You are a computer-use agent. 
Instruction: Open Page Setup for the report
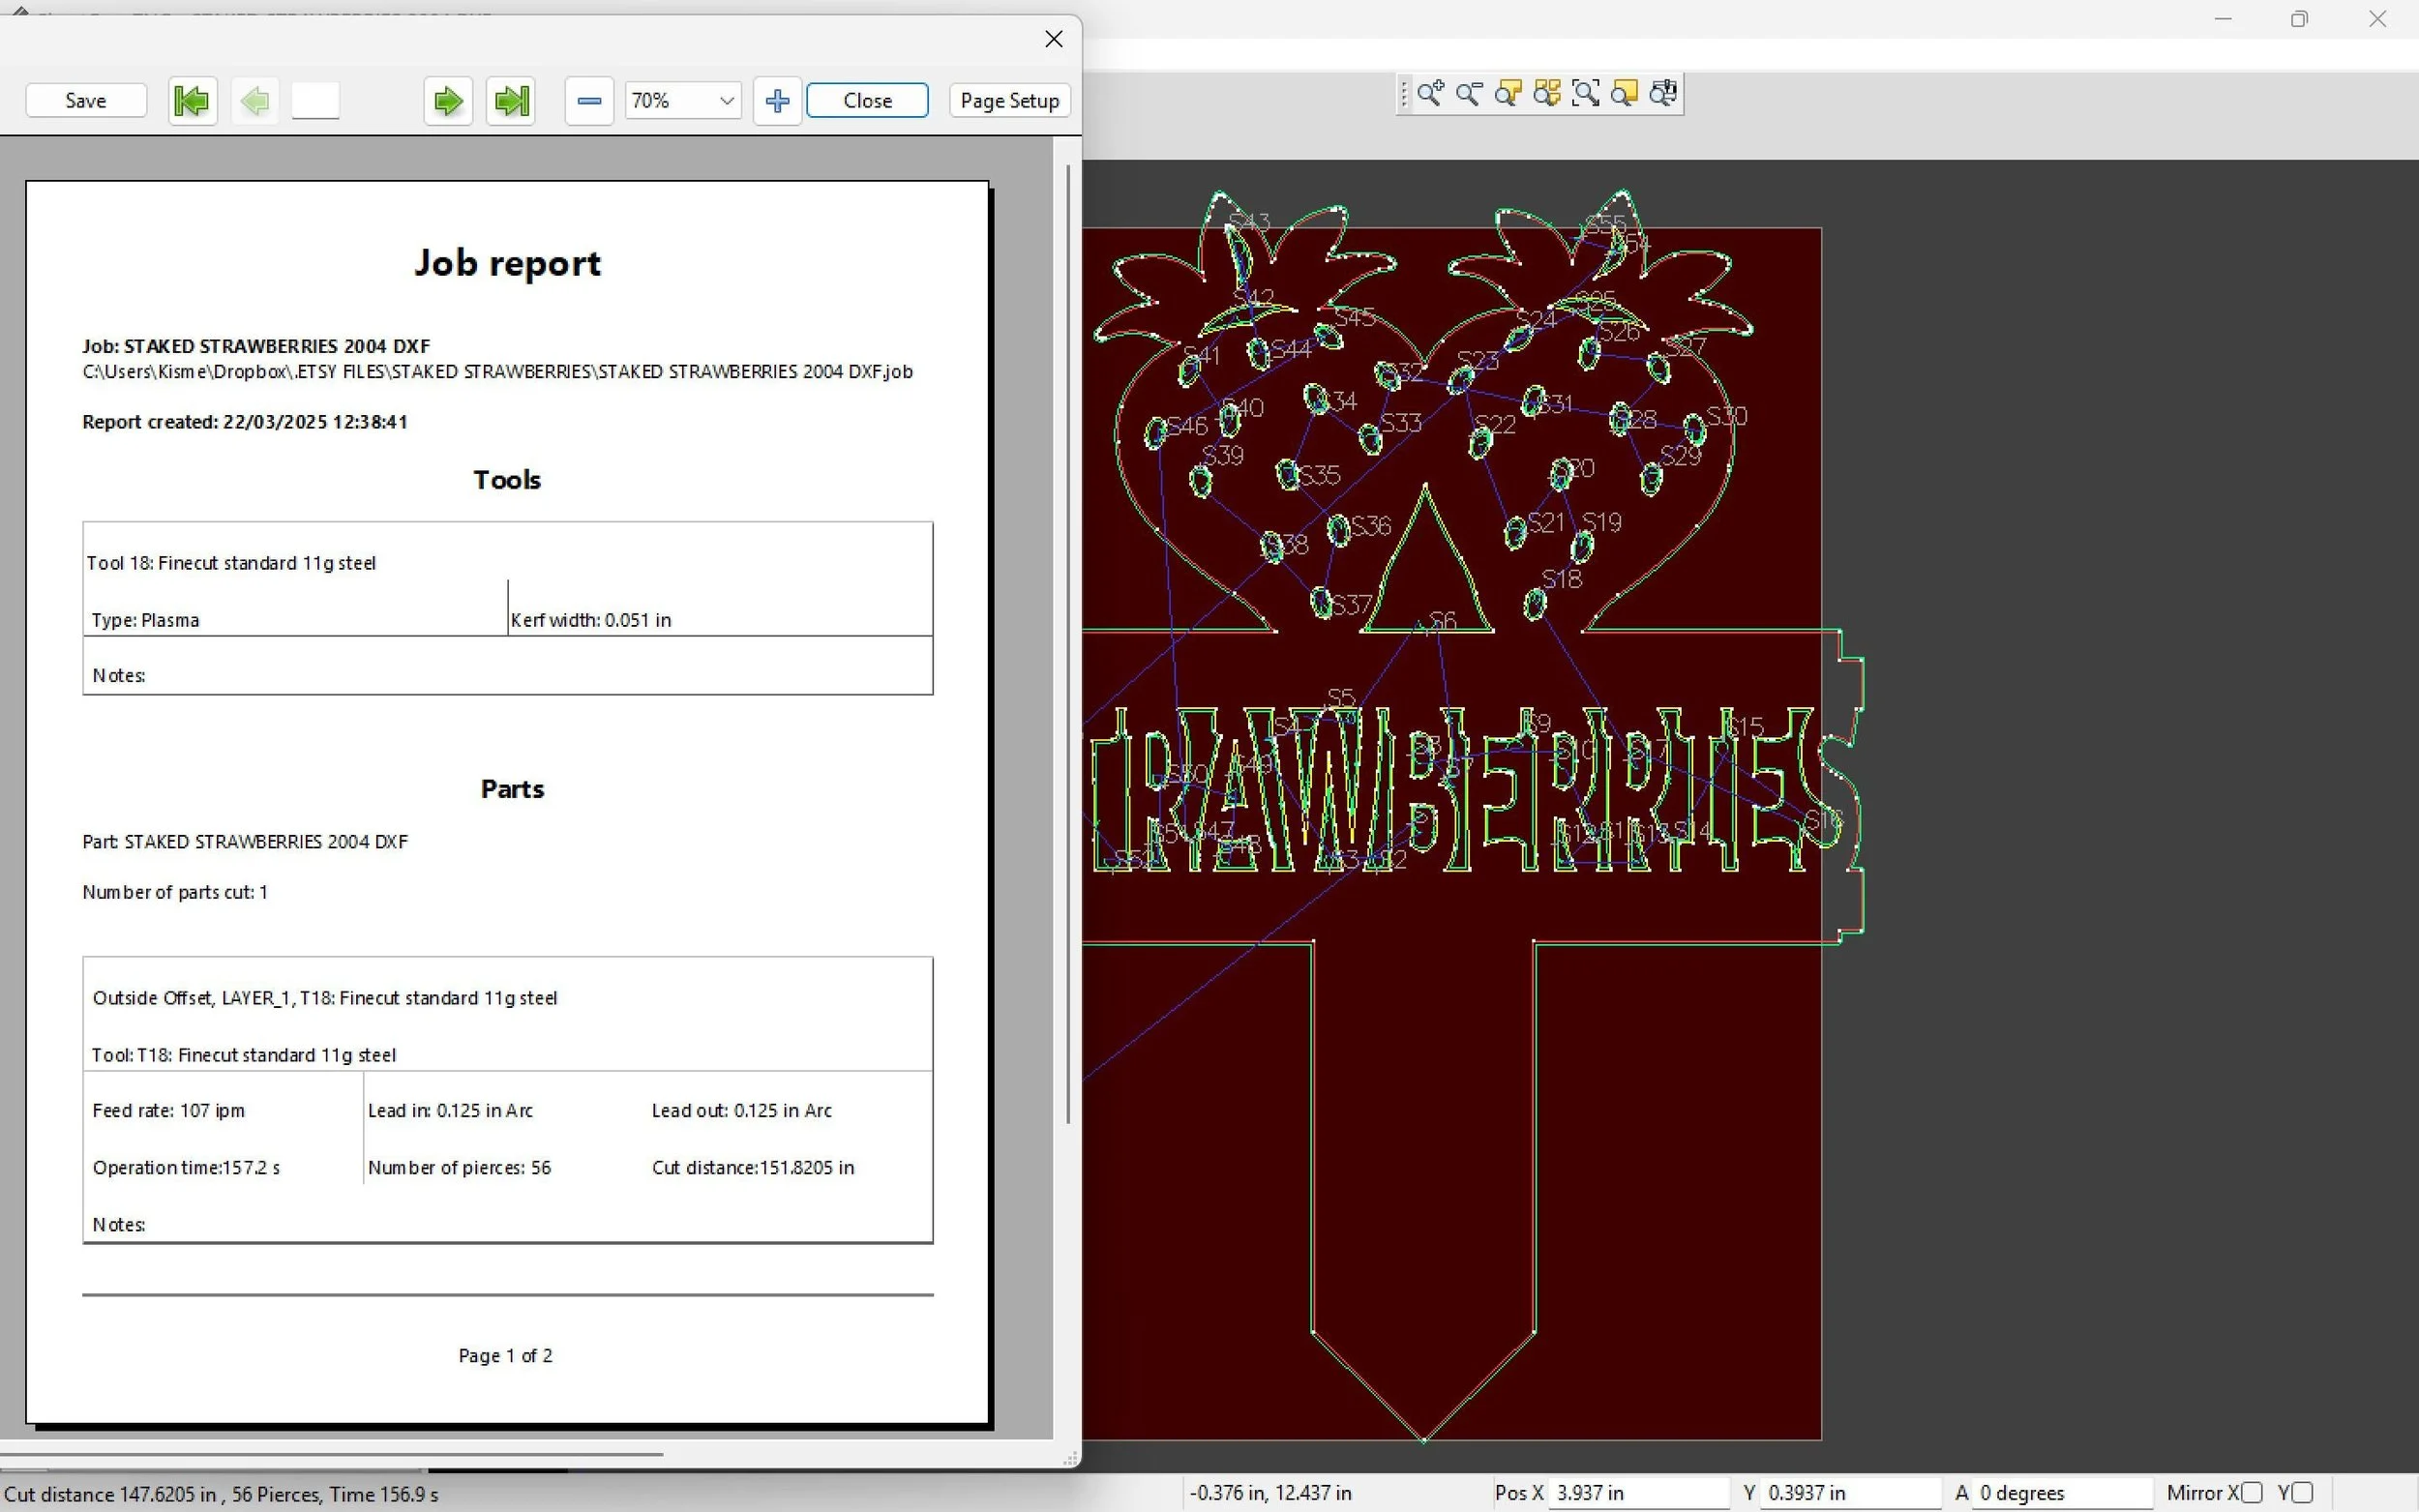[x=1009, y=101]
